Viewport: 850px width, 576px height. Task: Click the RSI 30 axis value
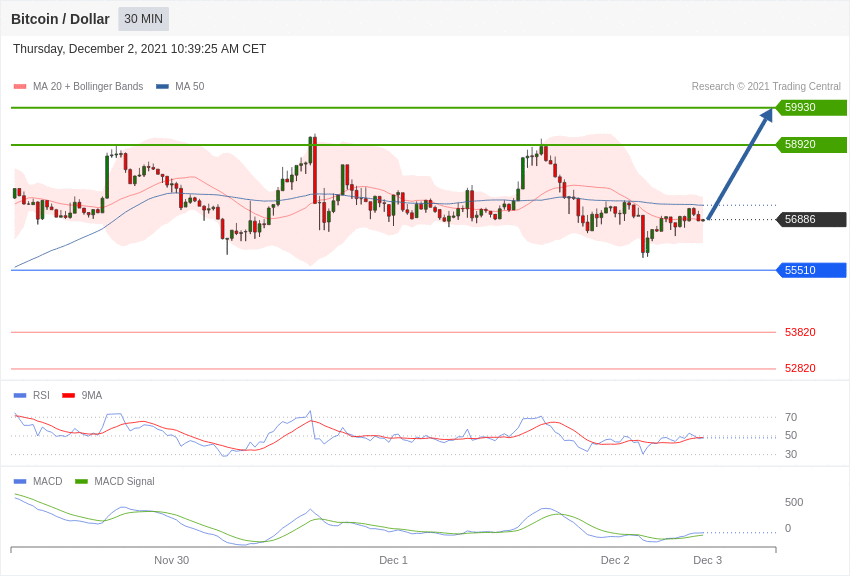(x=791, y=455)
